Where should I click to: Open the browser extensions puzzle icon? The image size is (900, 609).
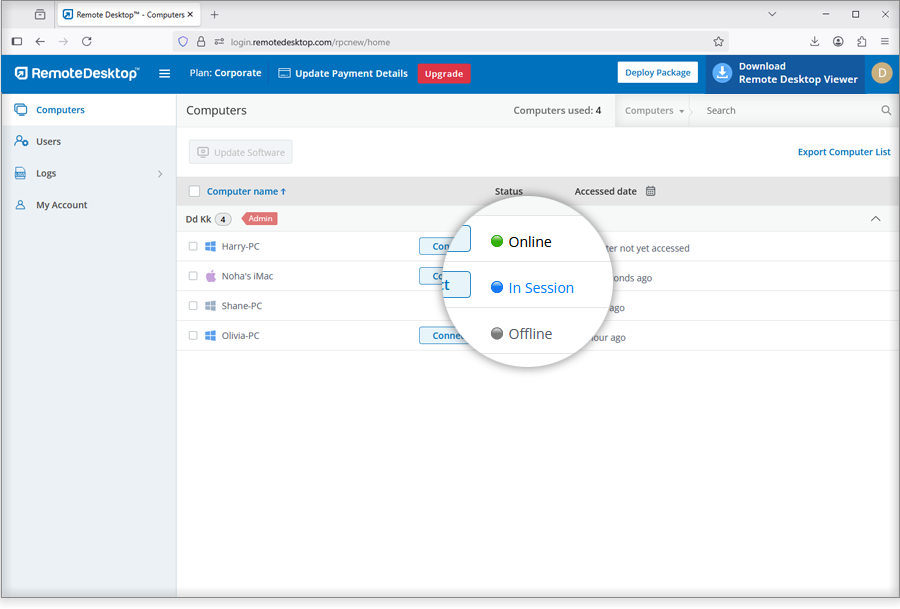(861, 41)
